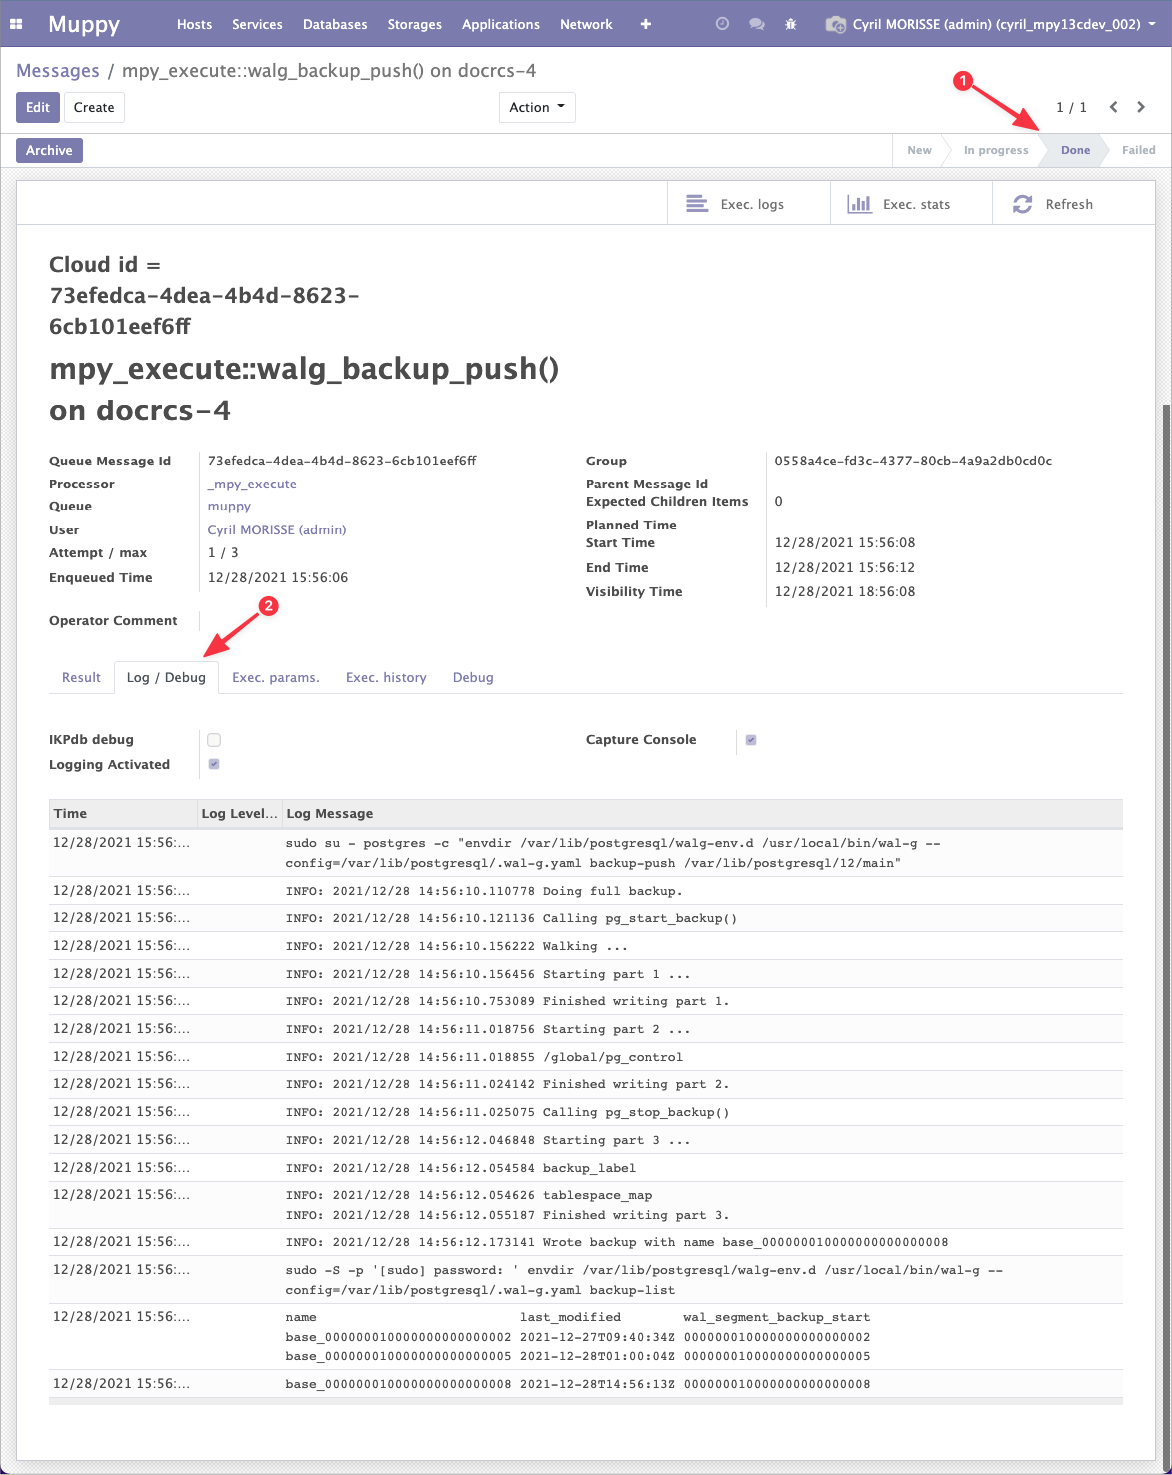Image resolution: width=1172 pixels, height=1475 pixels.
Task: Click the Exec. stats chart icon
Action: coord(859,204)
